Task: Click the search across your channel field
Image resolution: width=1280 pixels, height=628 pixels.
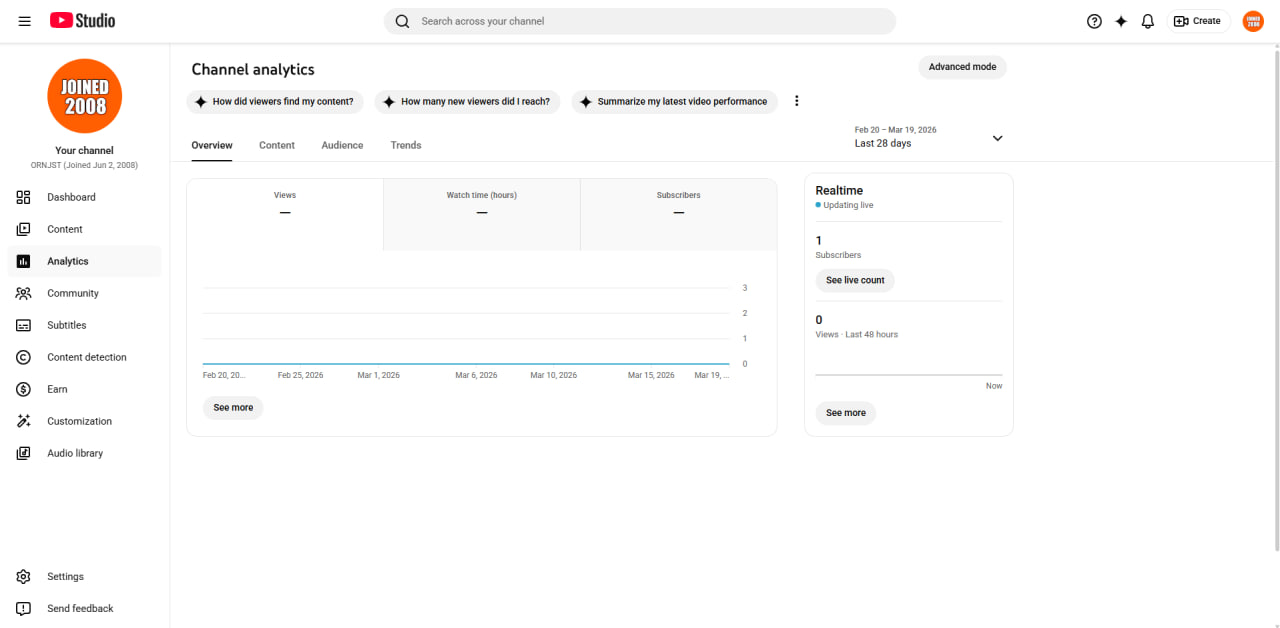Action: coord(640,21)
